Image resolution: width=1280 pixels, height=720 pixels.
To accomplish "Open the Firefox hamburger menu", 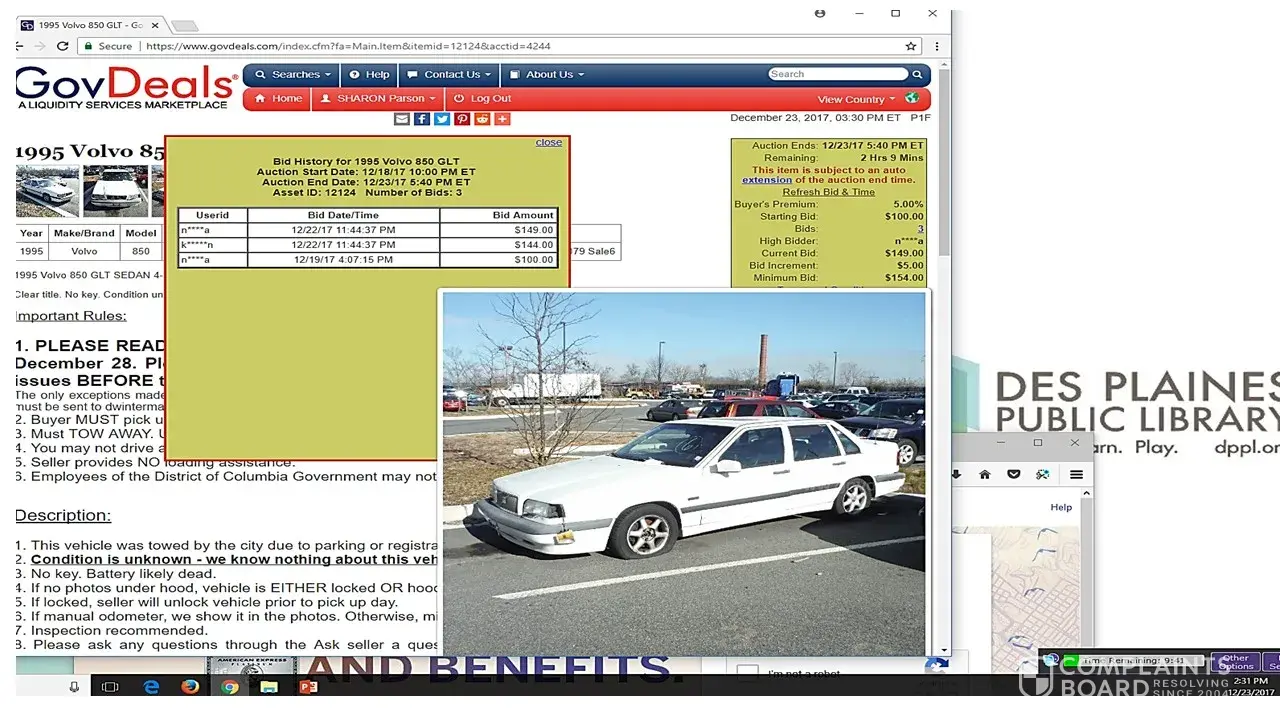I will coord(1076,474).
